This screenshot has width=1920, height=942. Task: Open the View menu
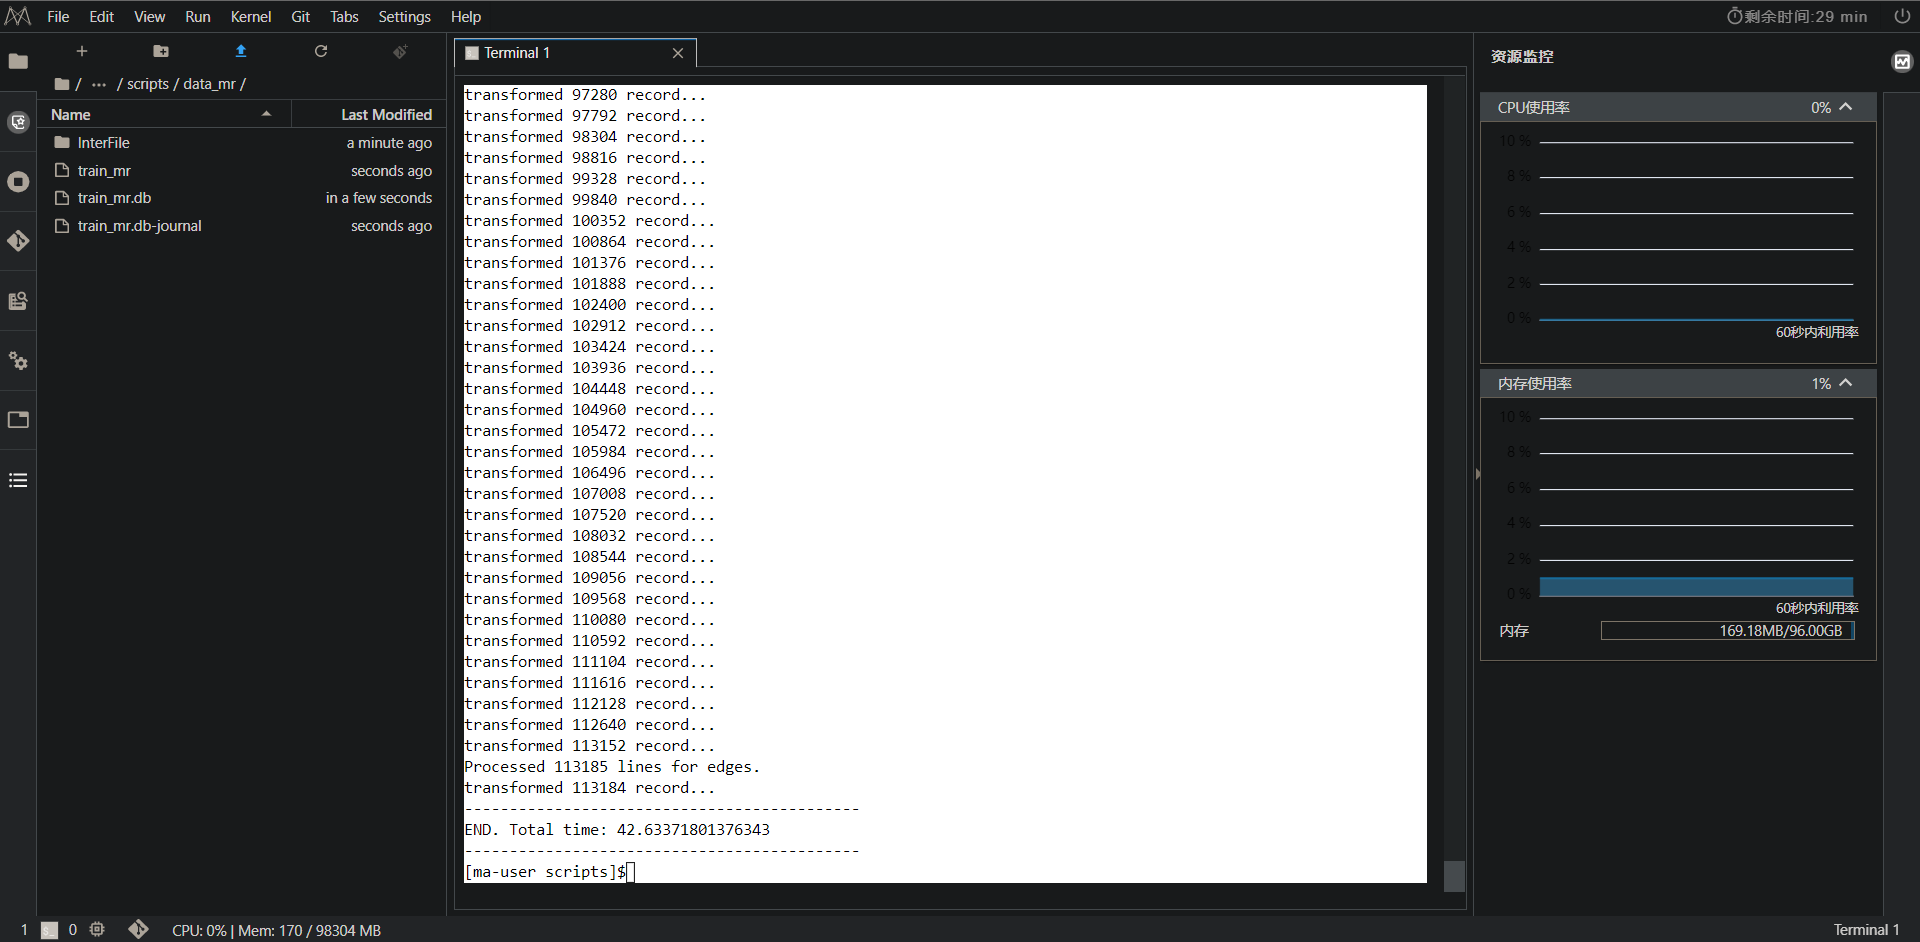click(x=150, y=16)
